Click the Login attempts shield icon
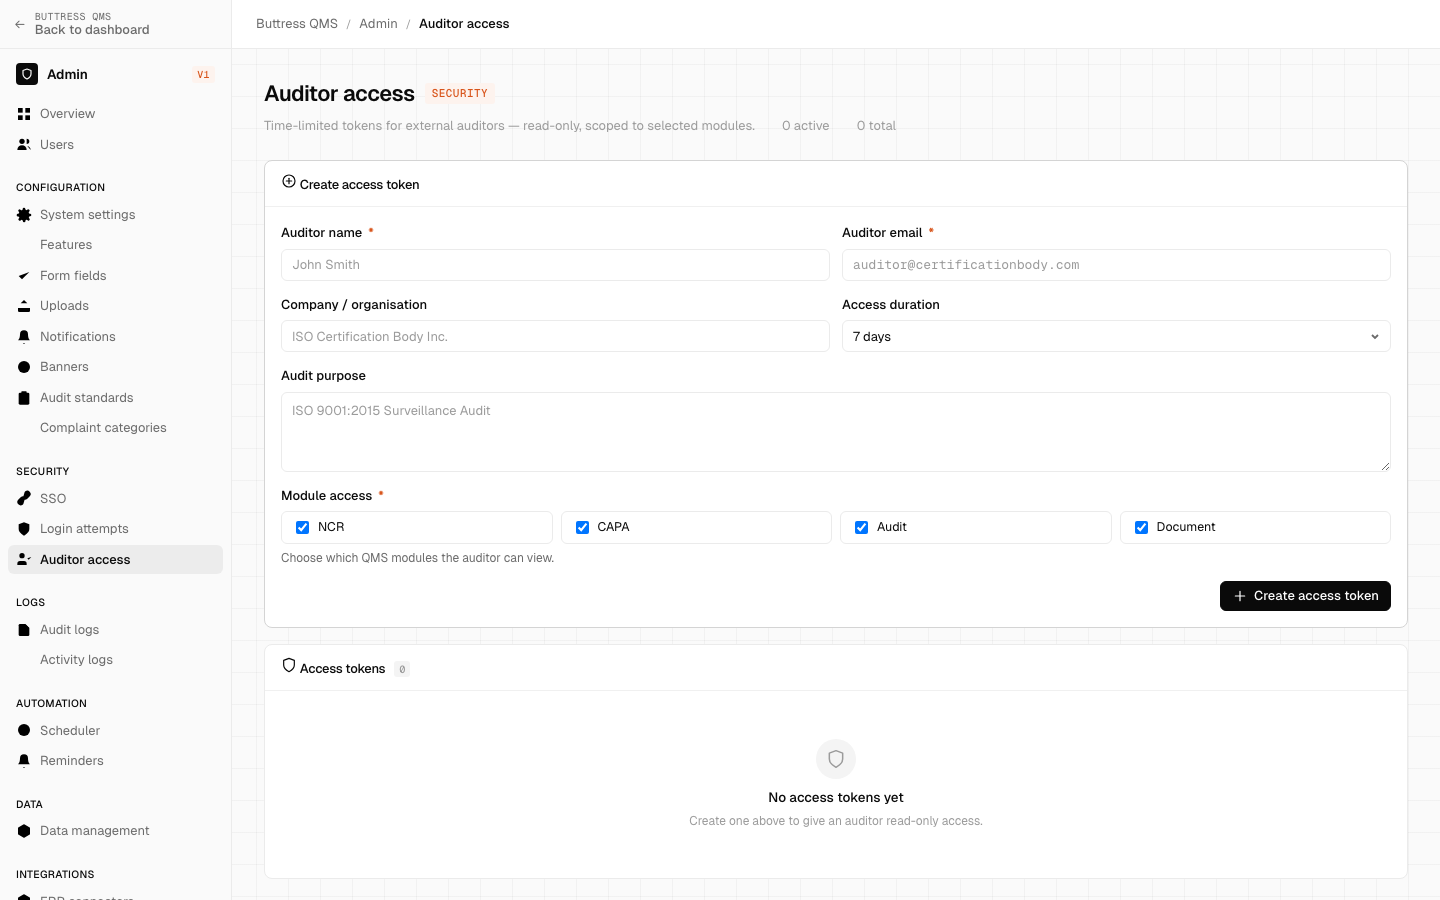Image resolution: width=1440 pixels, height=900 pixels. (24, 529)
